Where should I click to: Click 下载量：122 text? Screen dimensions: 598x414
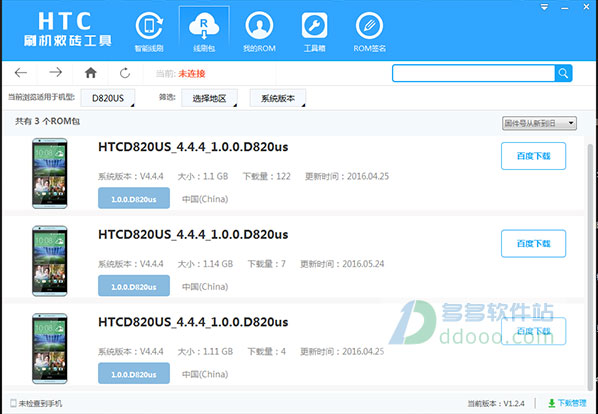(267, 176)
